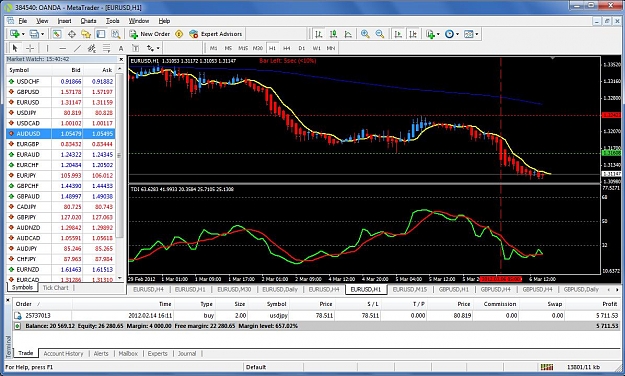
Task: Select the Fibonacci Retracement tool
Action: [106, 48]
